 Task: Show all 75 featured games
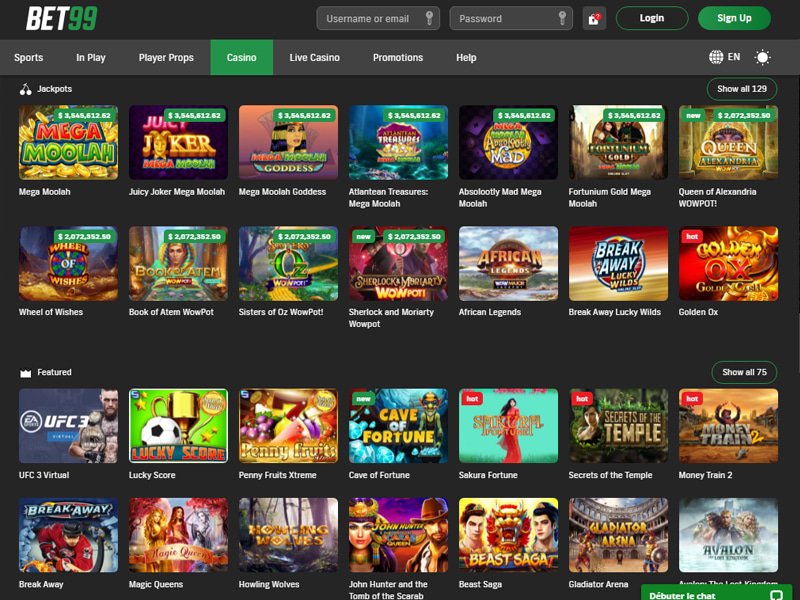(x=744, y=372)
